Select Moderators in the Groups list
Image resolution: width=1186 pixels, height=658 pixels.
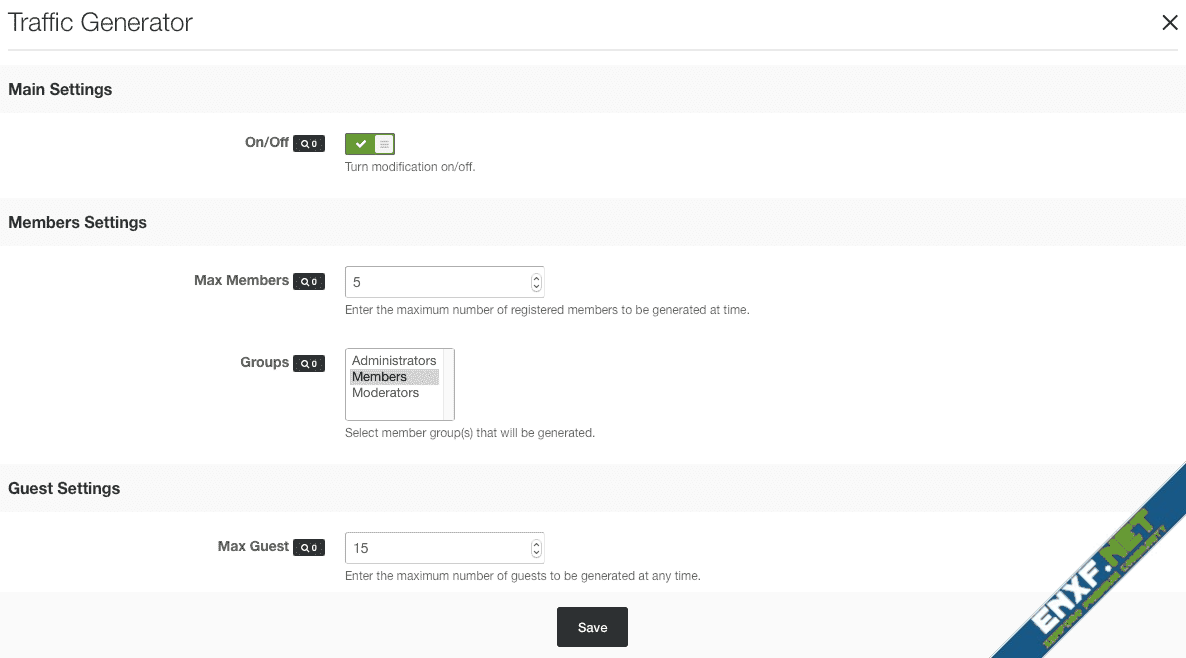click(x=385, y=393)
